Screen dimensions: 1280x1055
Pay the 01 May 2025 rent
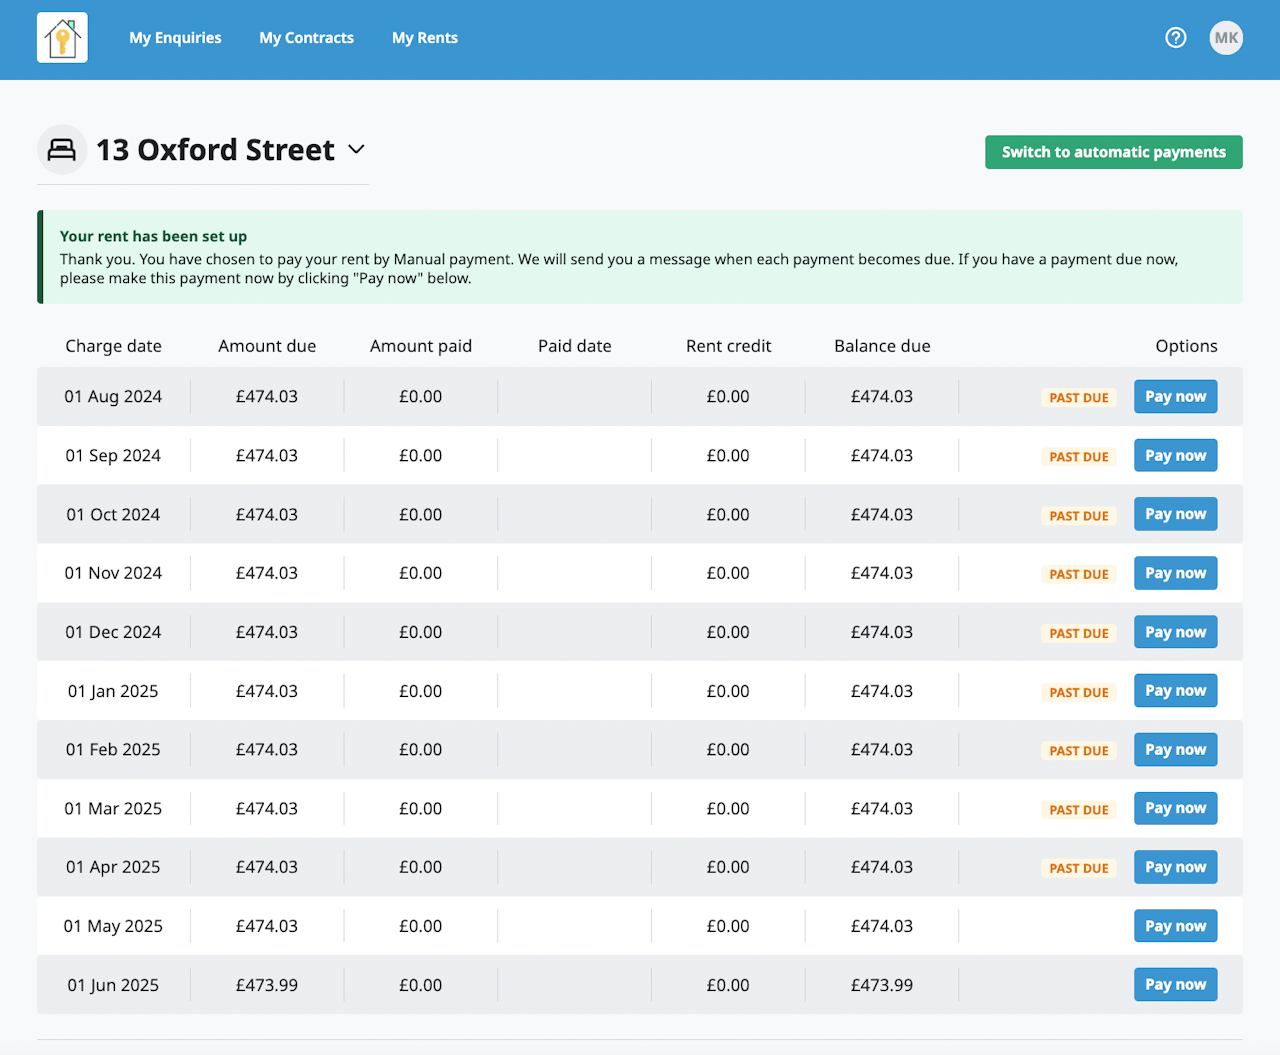(x=1175, y=926)
